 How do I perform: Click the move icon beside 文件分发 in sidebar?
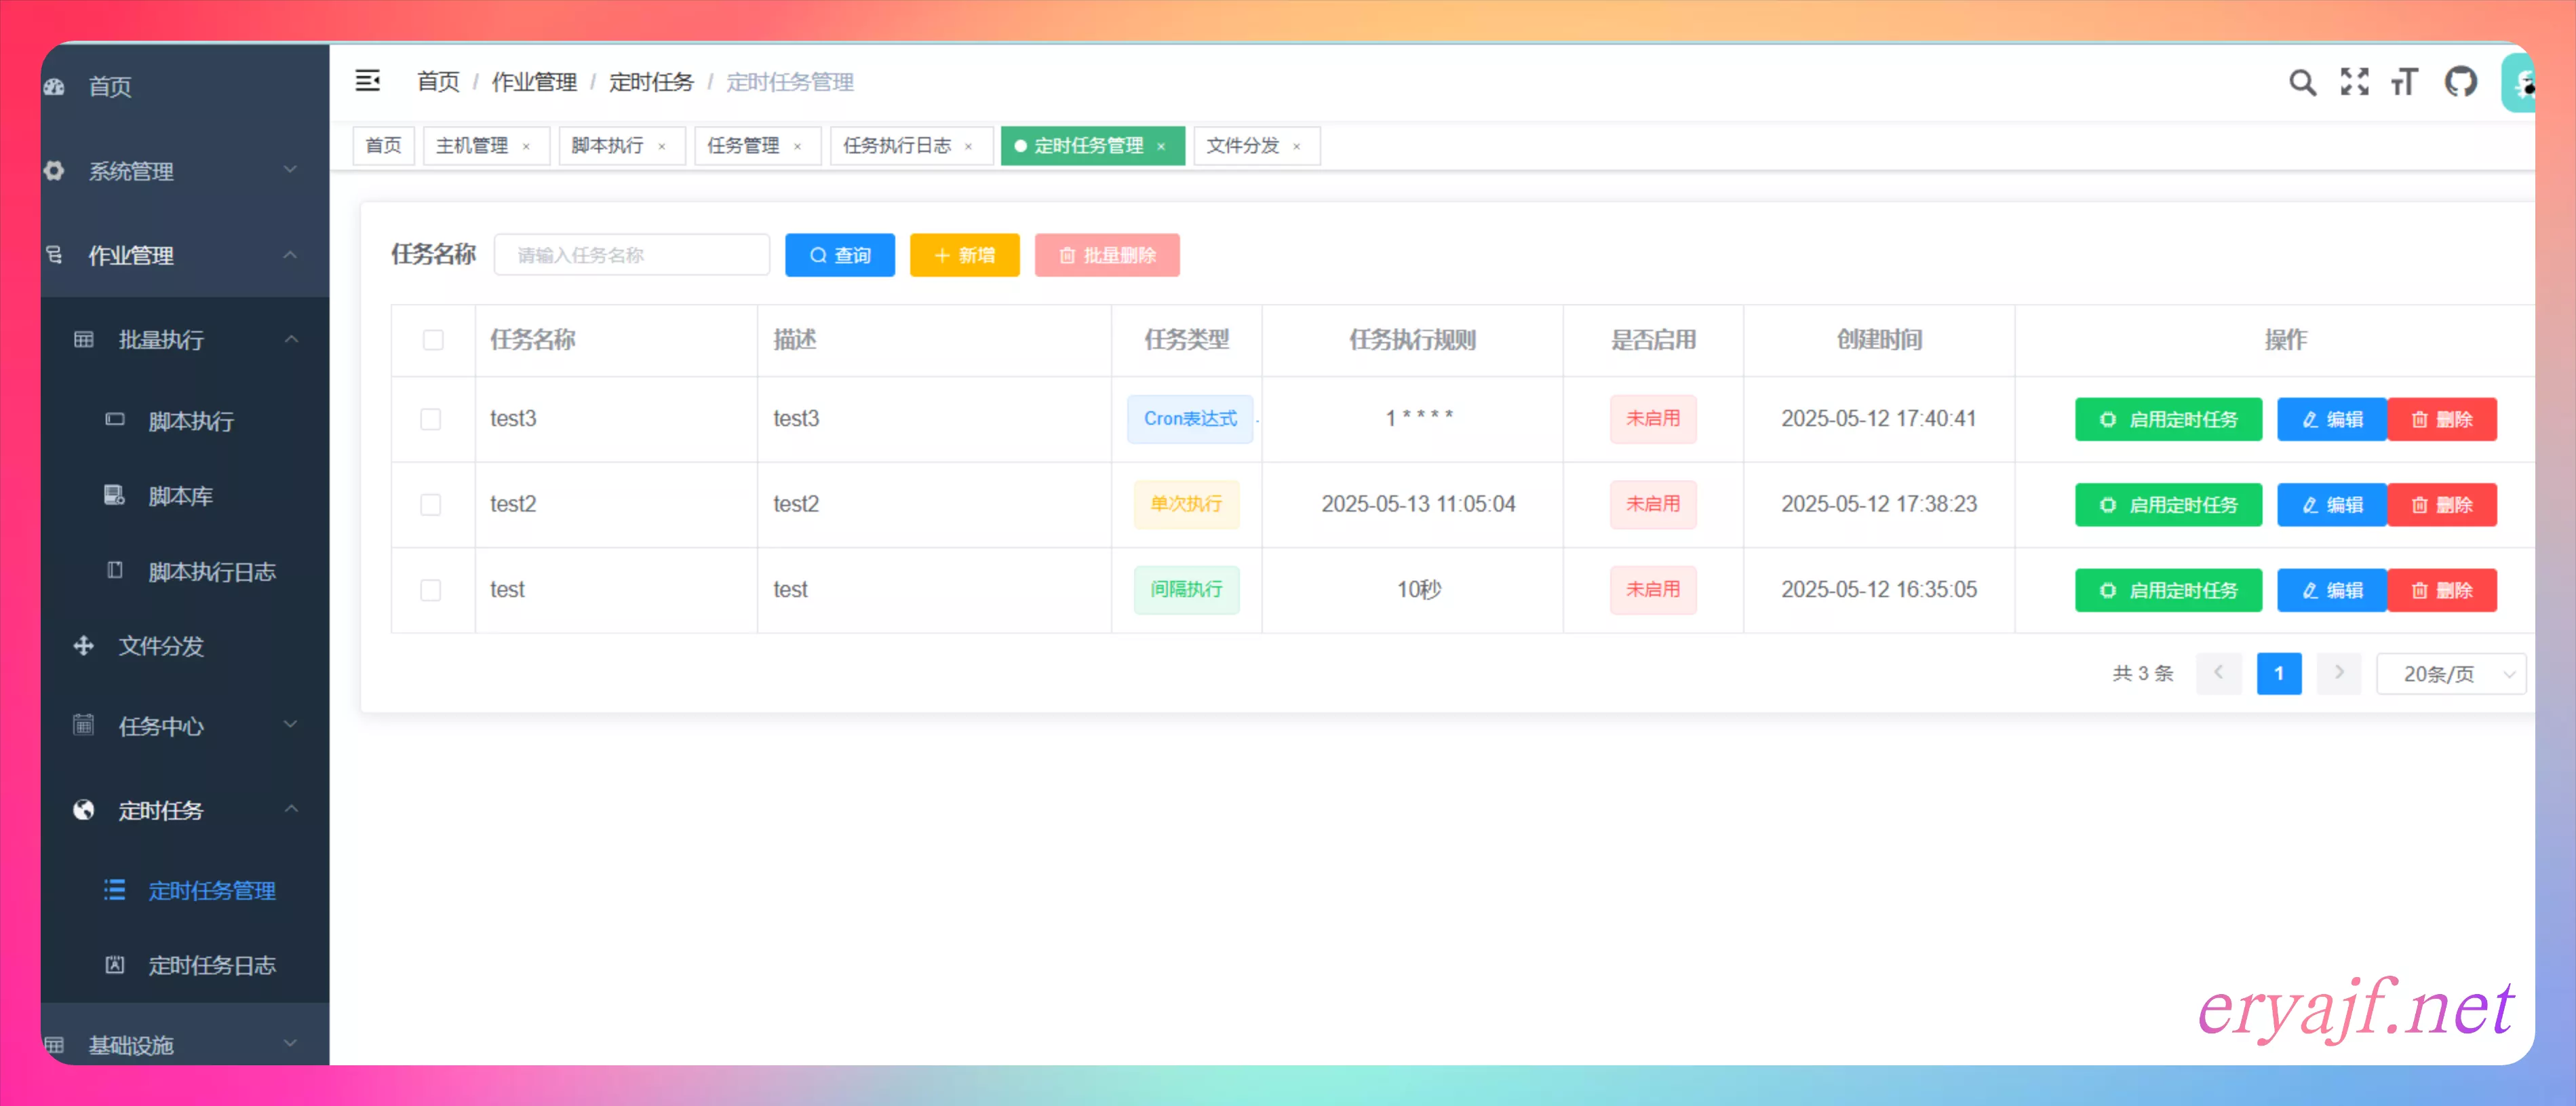pyautogui.click(x=84, y=645)
